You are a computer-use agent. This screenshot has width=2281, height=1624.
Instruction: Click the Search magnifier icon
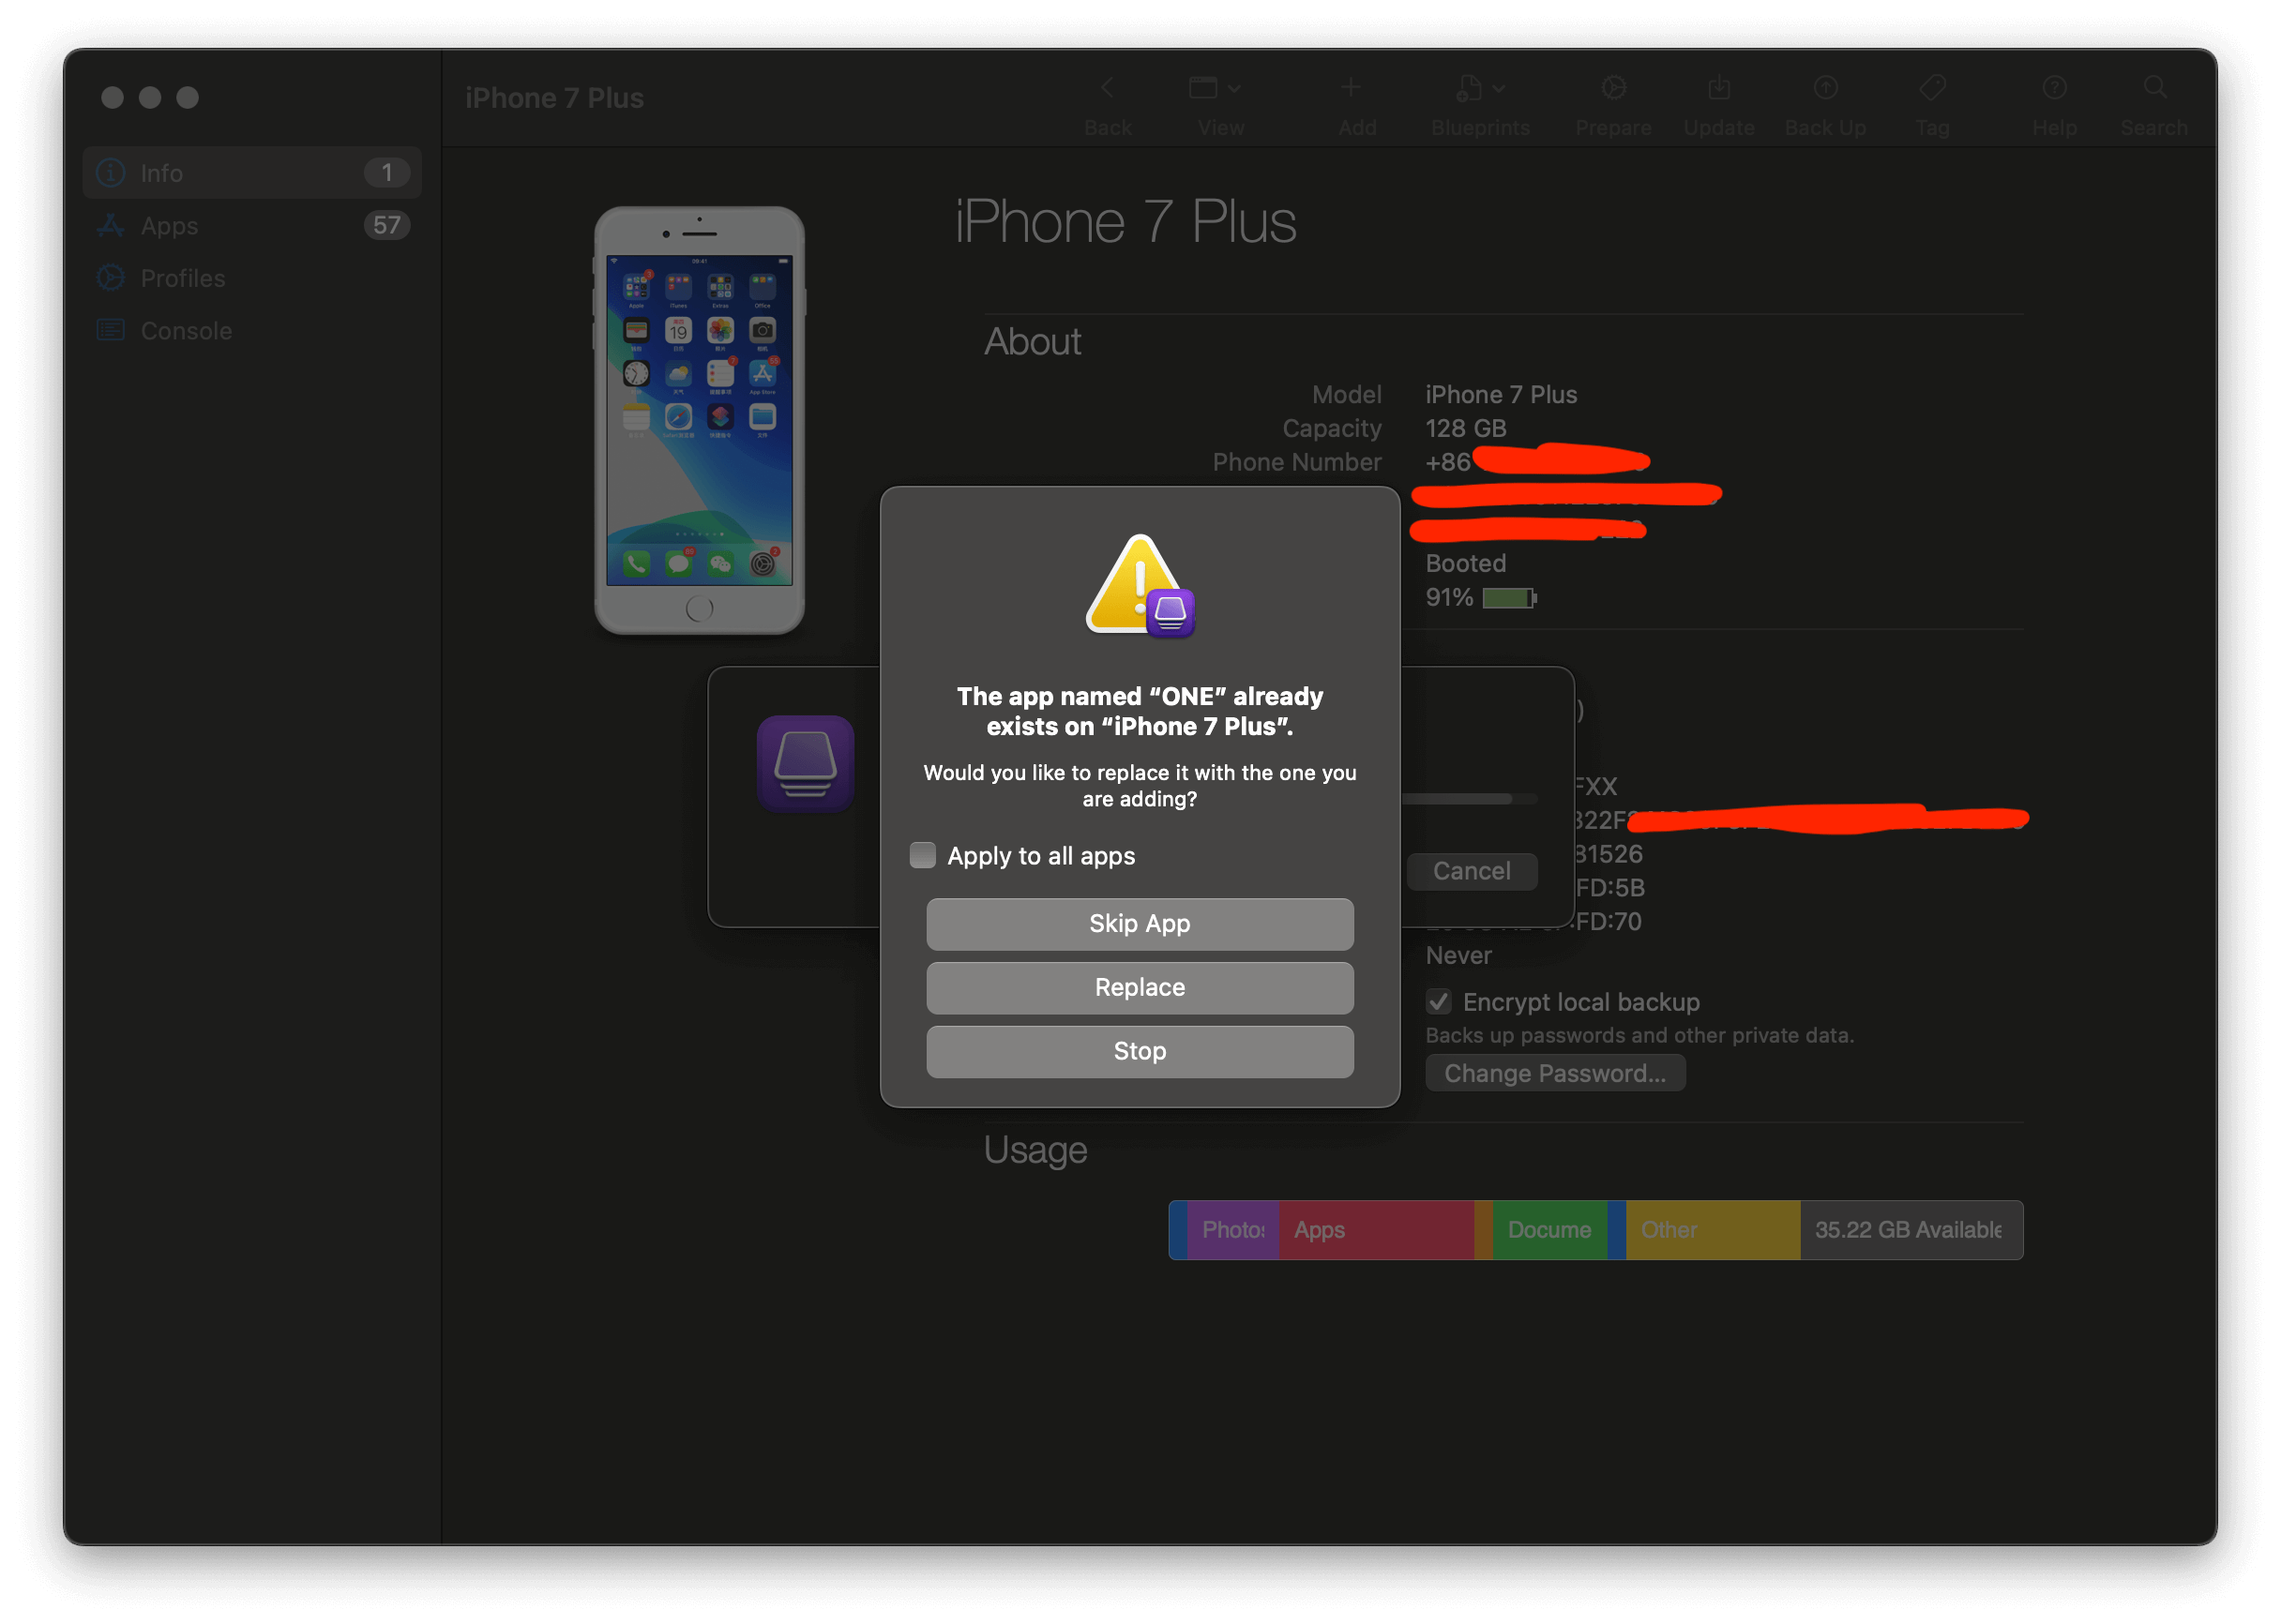pos(2155,89)
